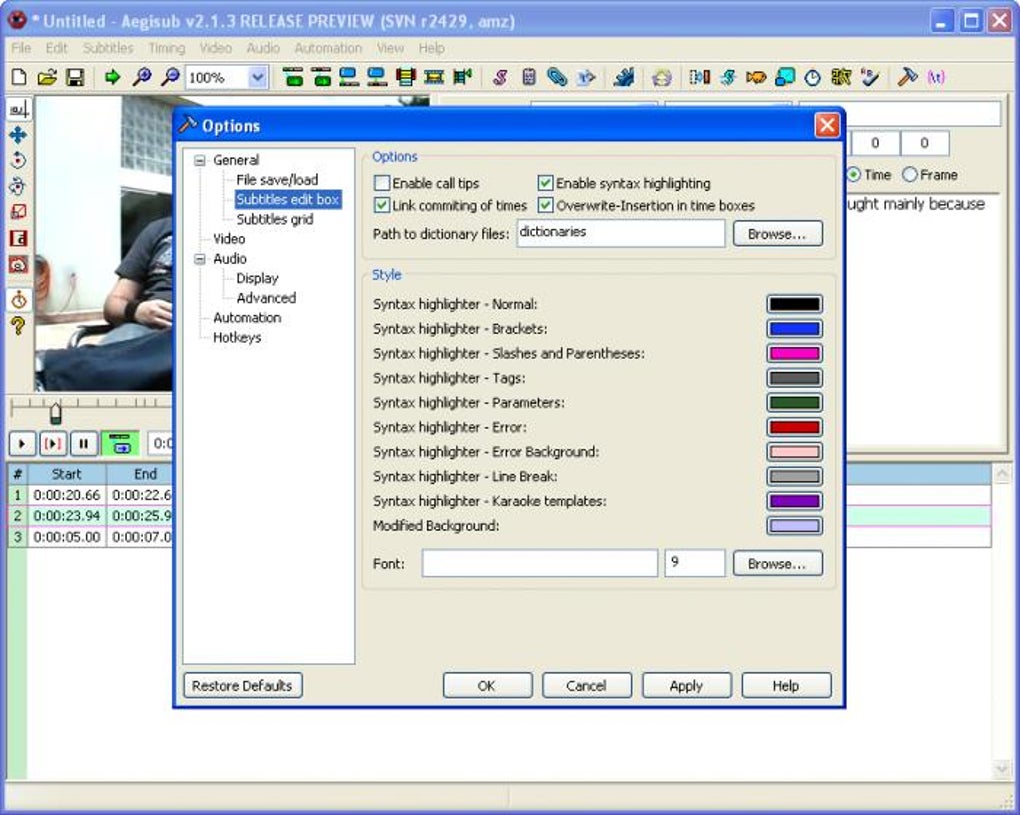Select the Rotate XY video tool

pyautogui.click(x=18, y=186)
